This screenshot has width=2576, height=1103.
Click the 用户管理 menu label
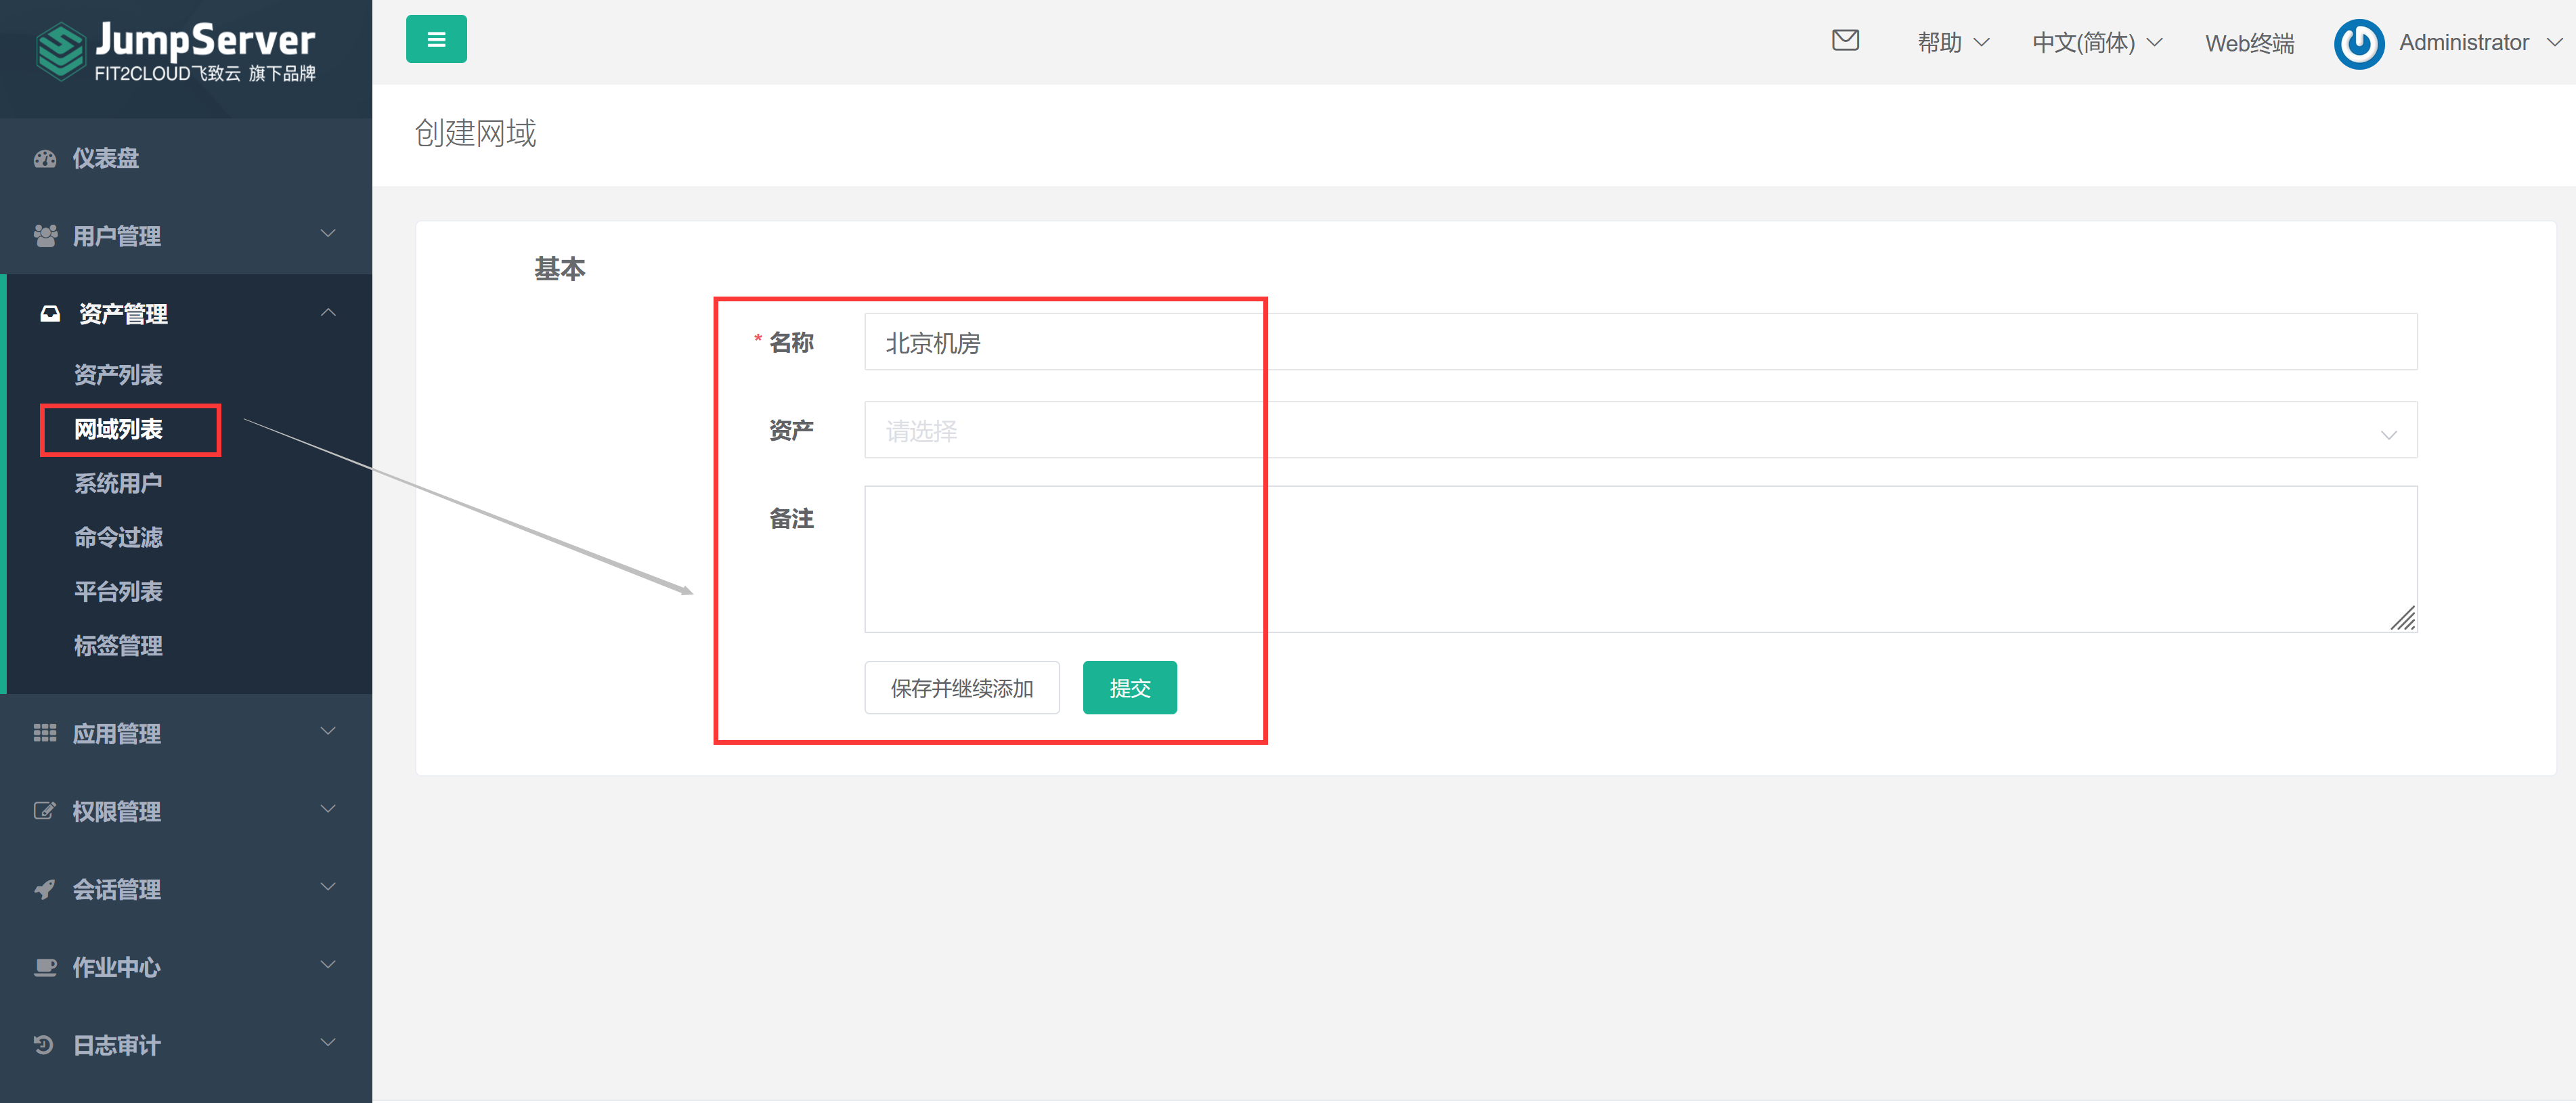(x=117, y=236)
